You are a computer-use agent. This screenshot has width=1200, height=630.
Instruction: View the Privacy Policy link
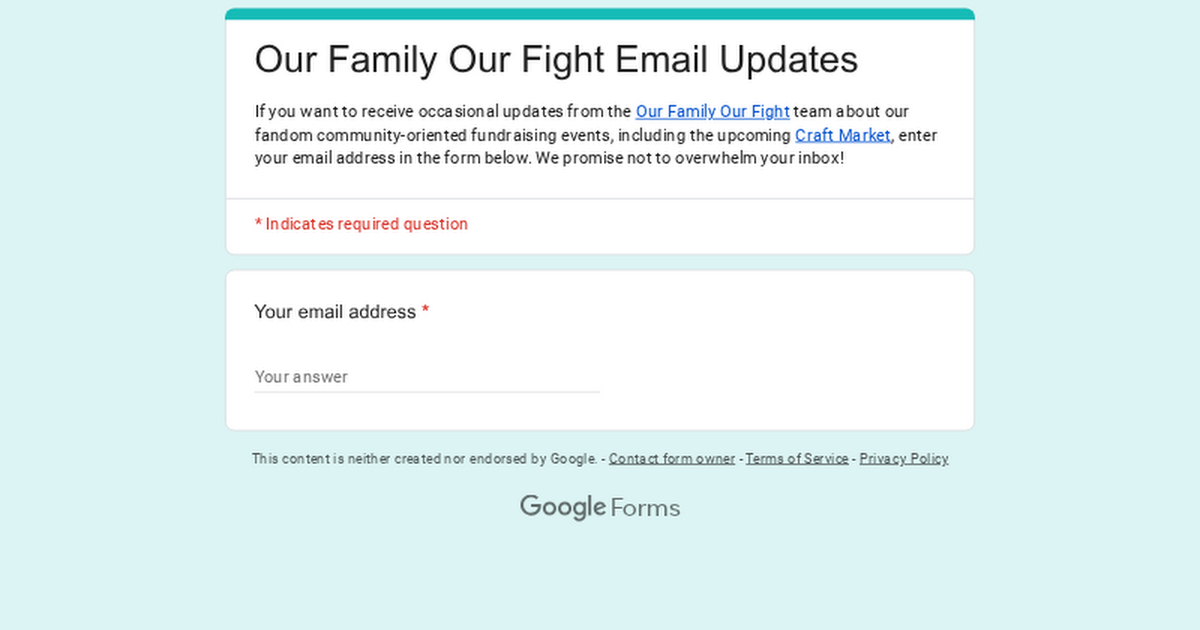point(903,459)
